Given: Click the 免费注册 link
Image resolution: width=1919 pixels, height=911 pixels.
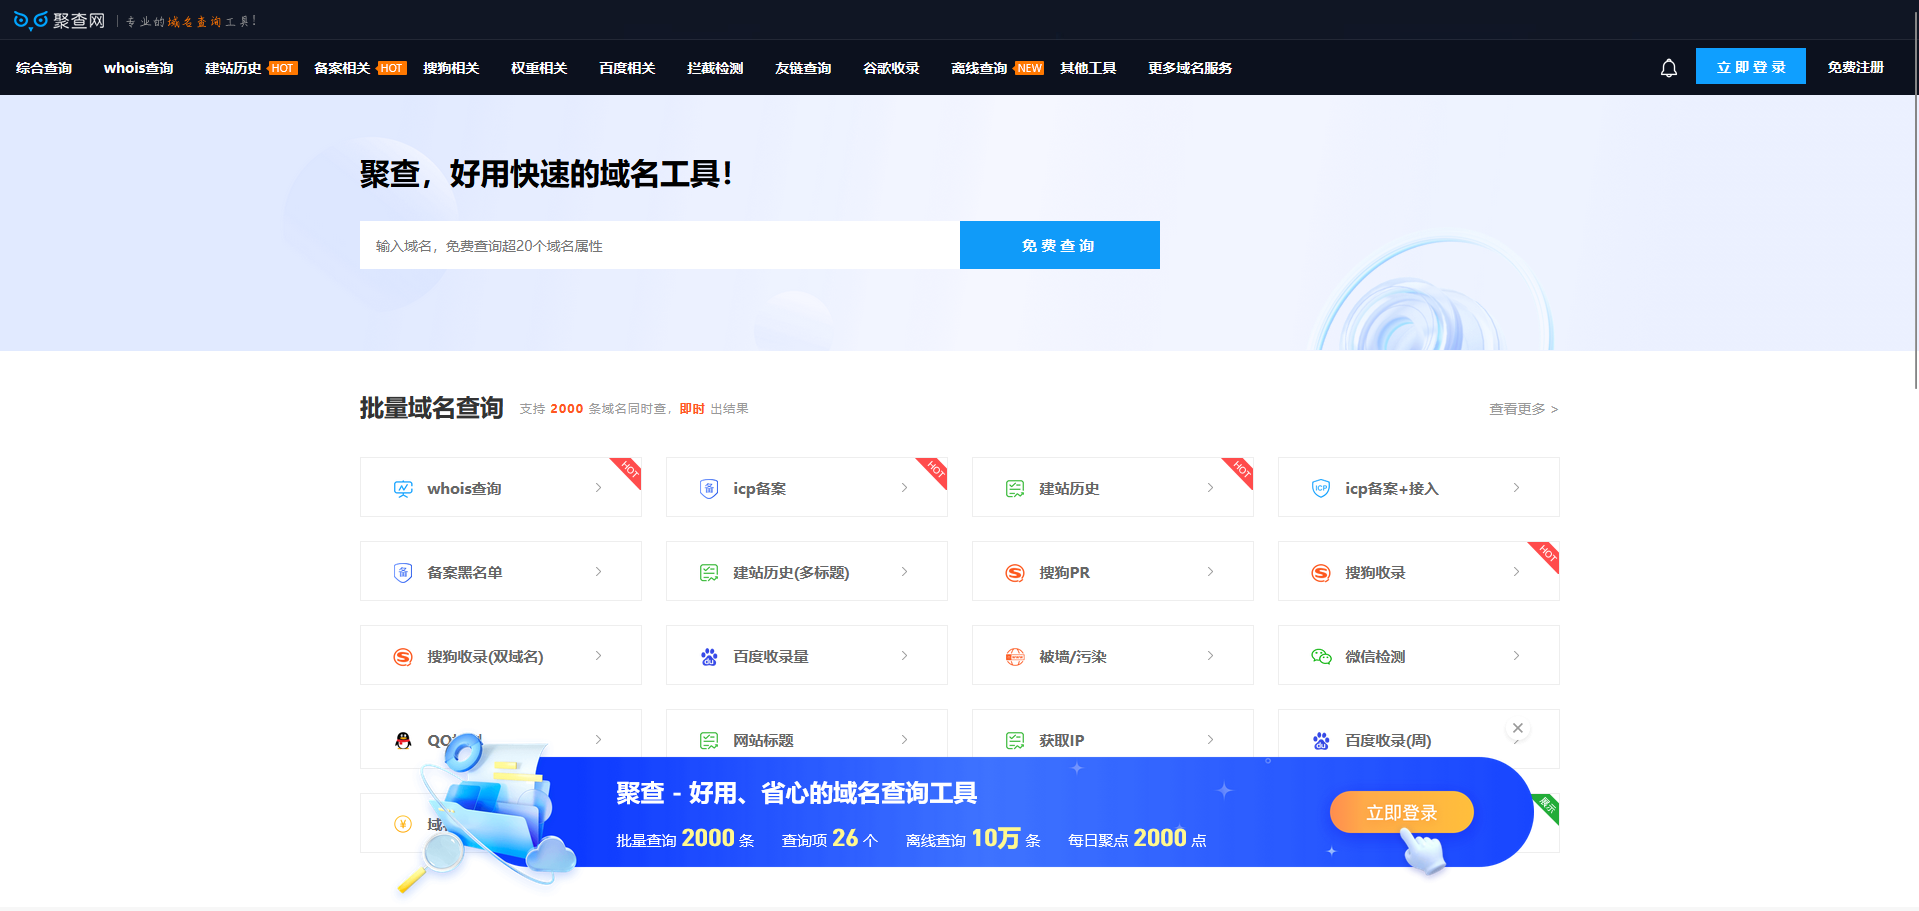Looking at the screenshot, I should point(1856,67).
